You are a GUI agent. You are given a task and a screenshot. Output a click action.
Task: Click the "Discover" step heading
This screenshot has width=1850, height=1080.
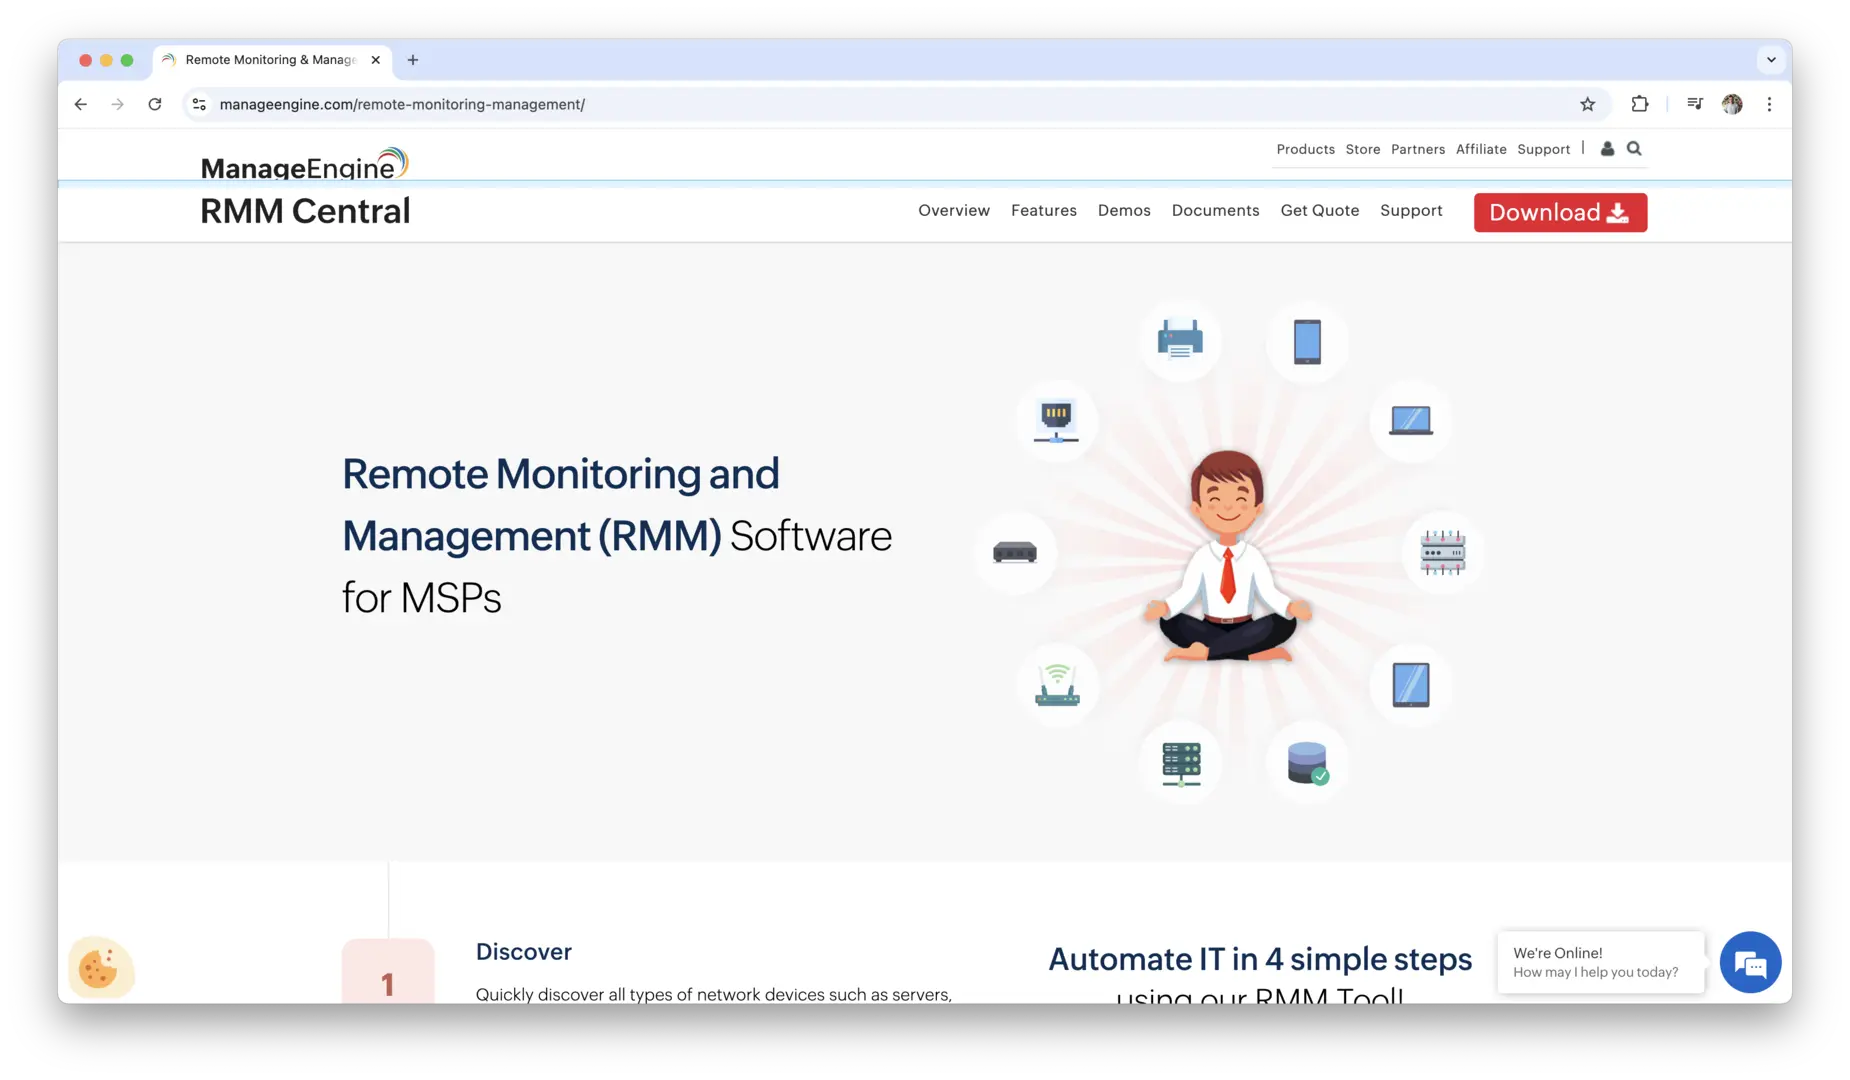(x=524, y=952)
